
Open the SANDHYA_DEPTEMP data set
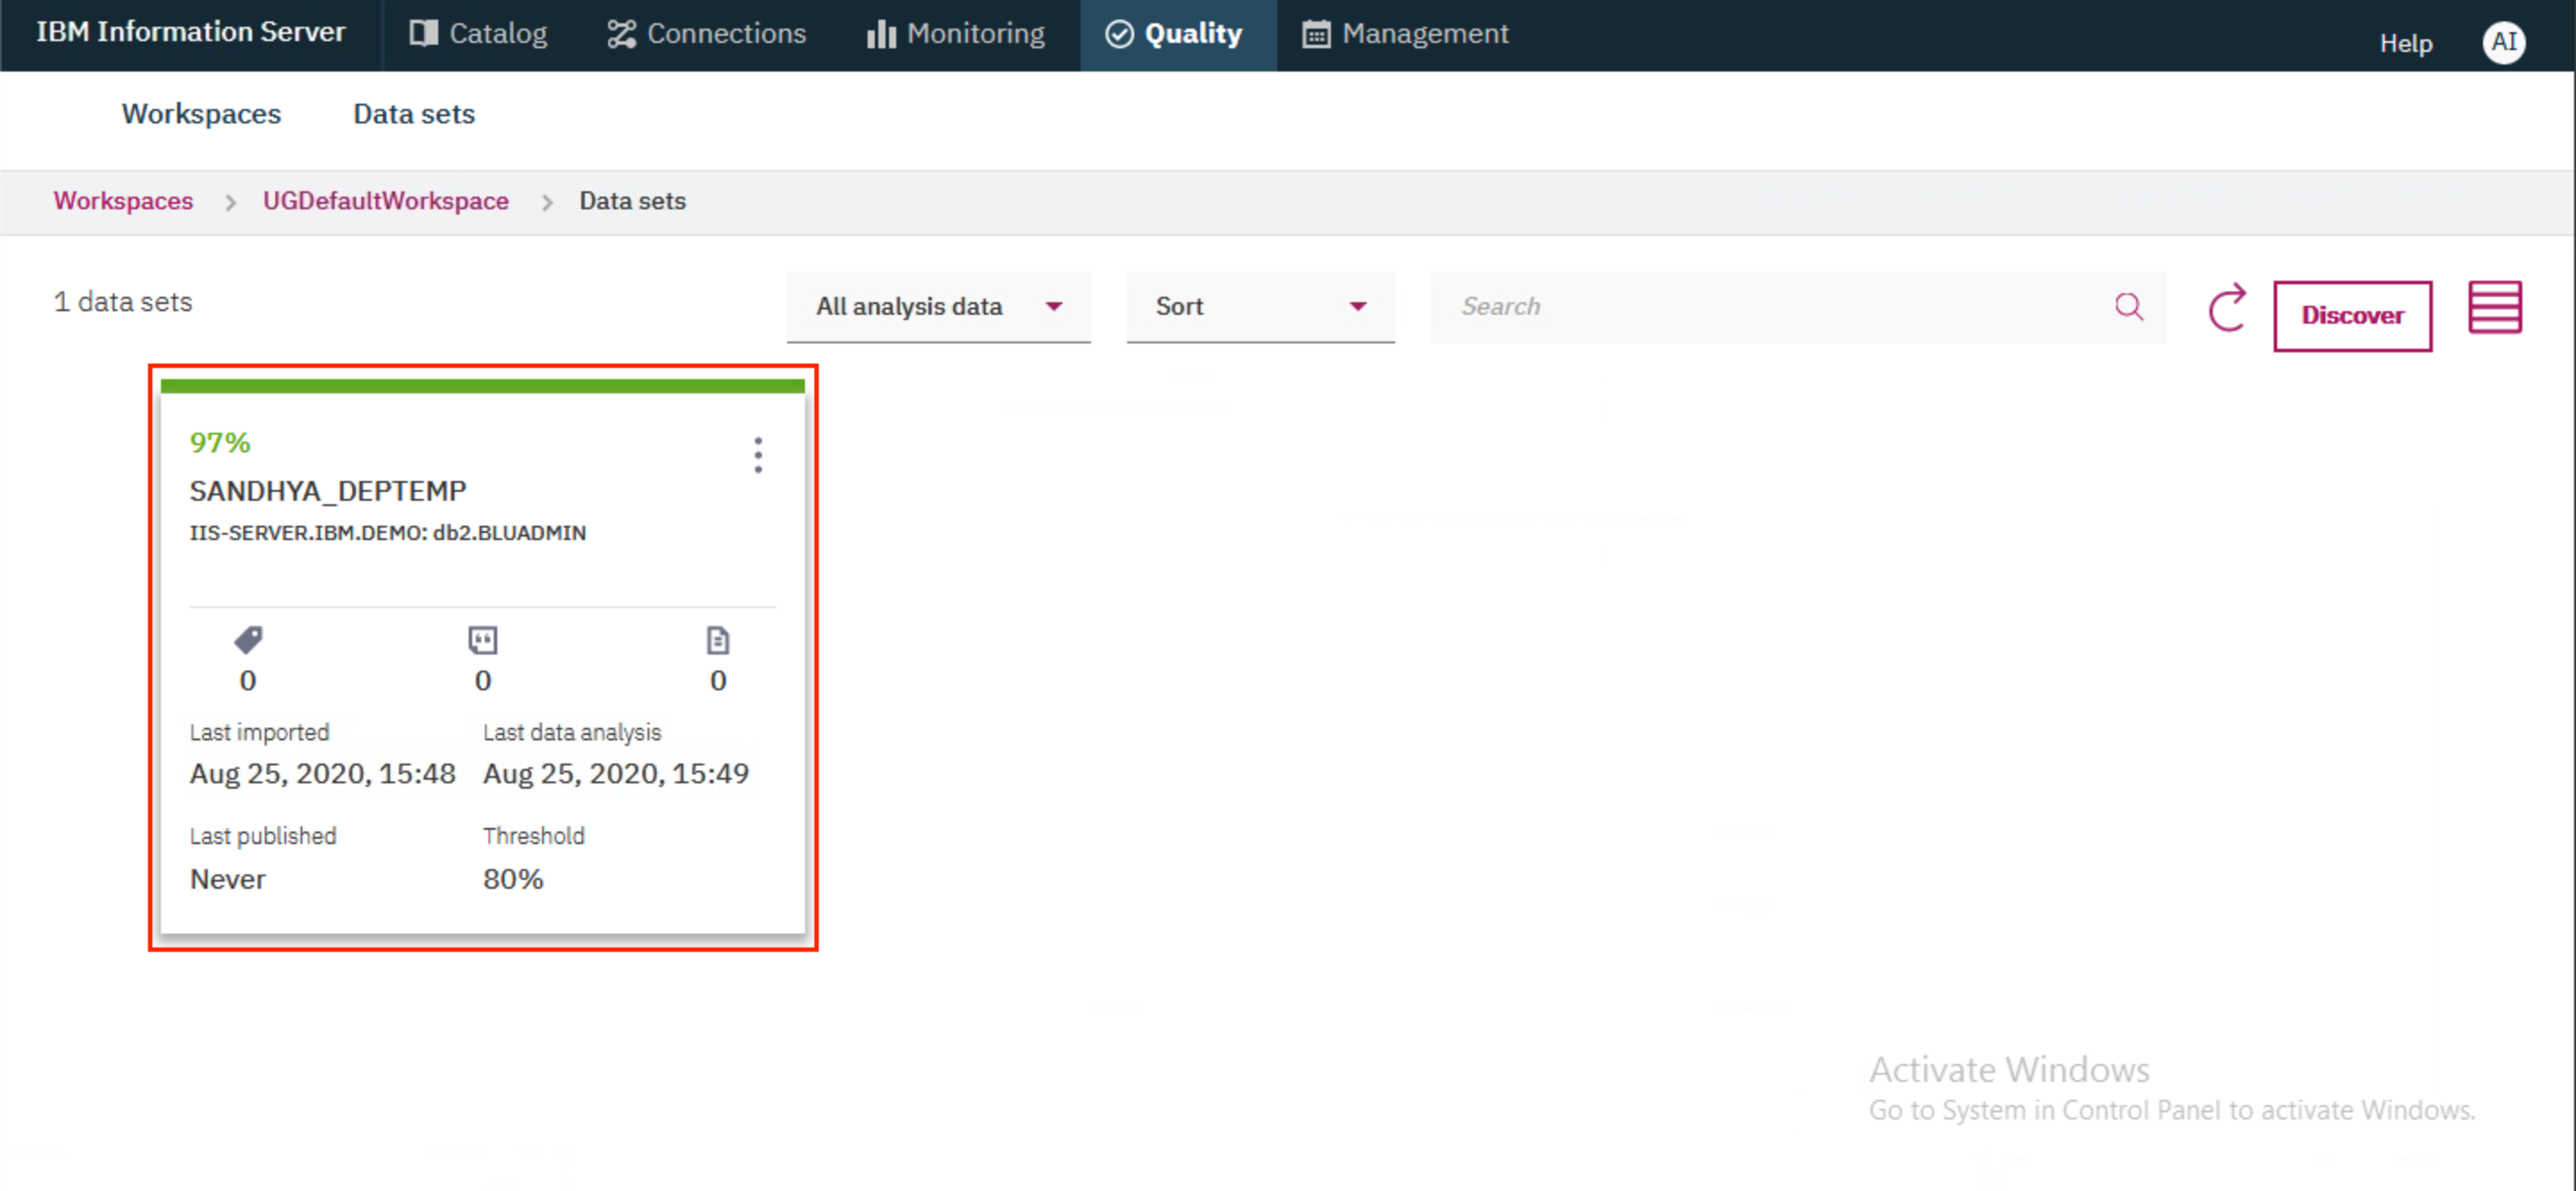point(328,491)
